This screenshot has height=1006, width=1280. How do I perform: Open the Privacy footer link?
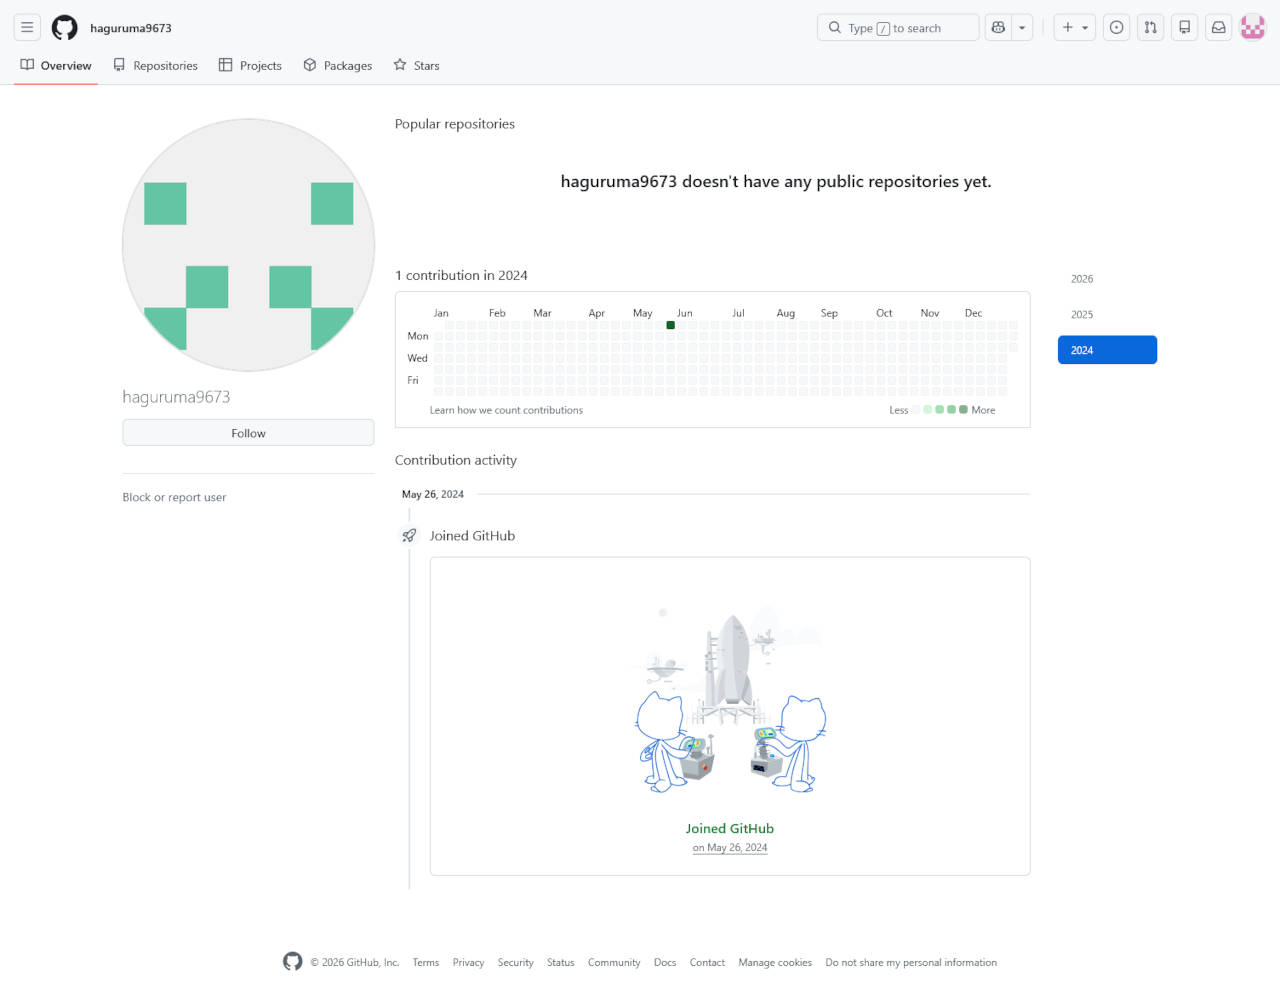tap(468, 963)
